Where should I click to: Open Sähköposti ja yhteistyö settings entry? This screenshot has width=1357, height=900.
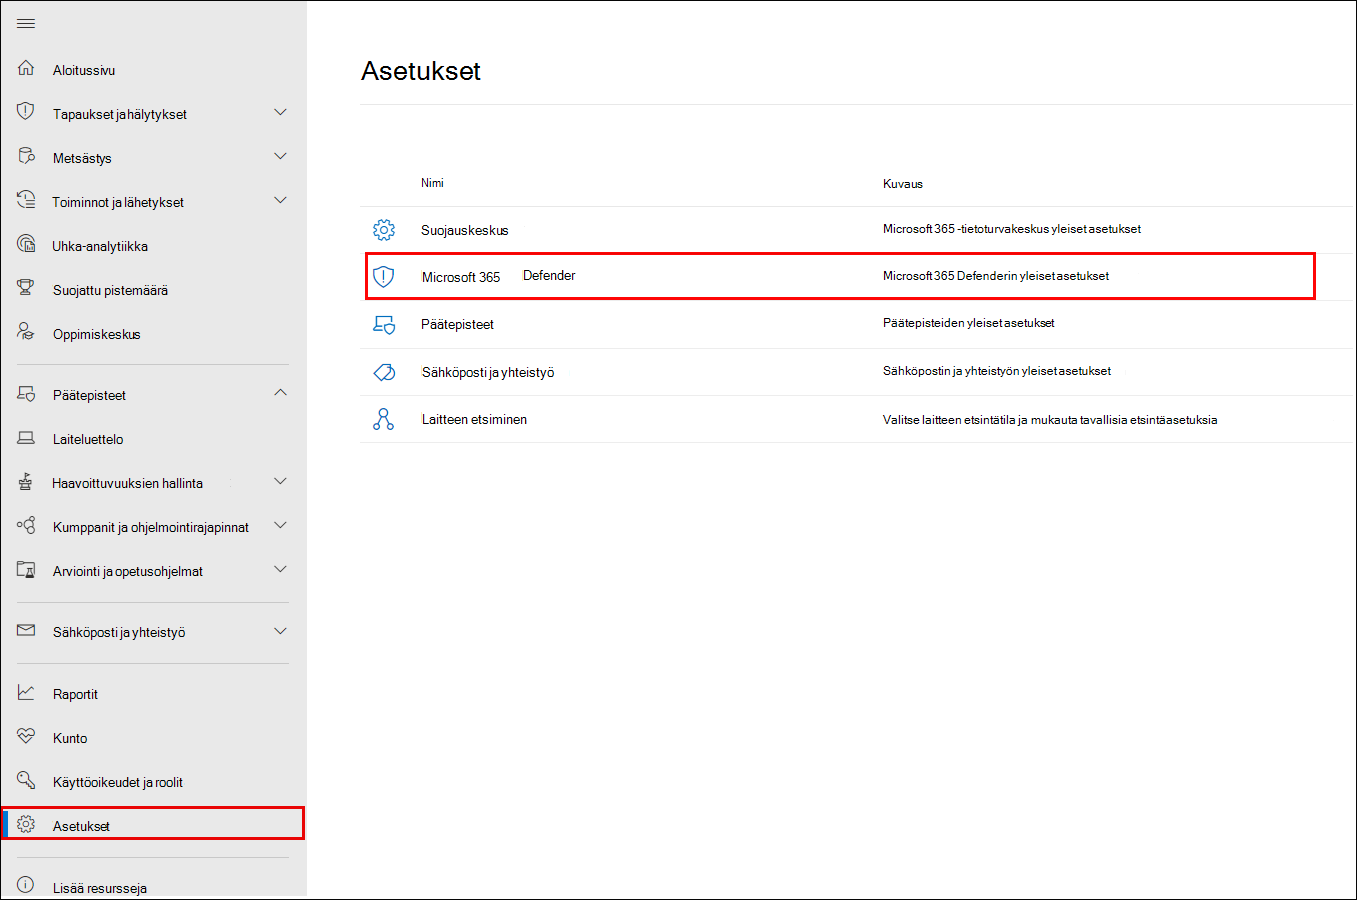(x=488, y=372)
